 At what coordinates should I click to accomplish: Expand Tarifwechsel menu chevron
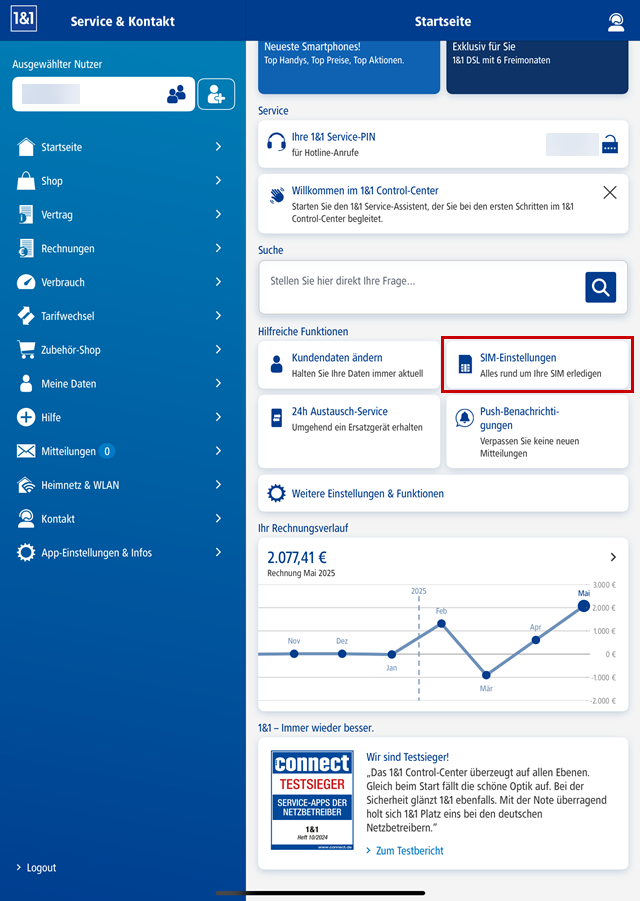coord(218,315)
